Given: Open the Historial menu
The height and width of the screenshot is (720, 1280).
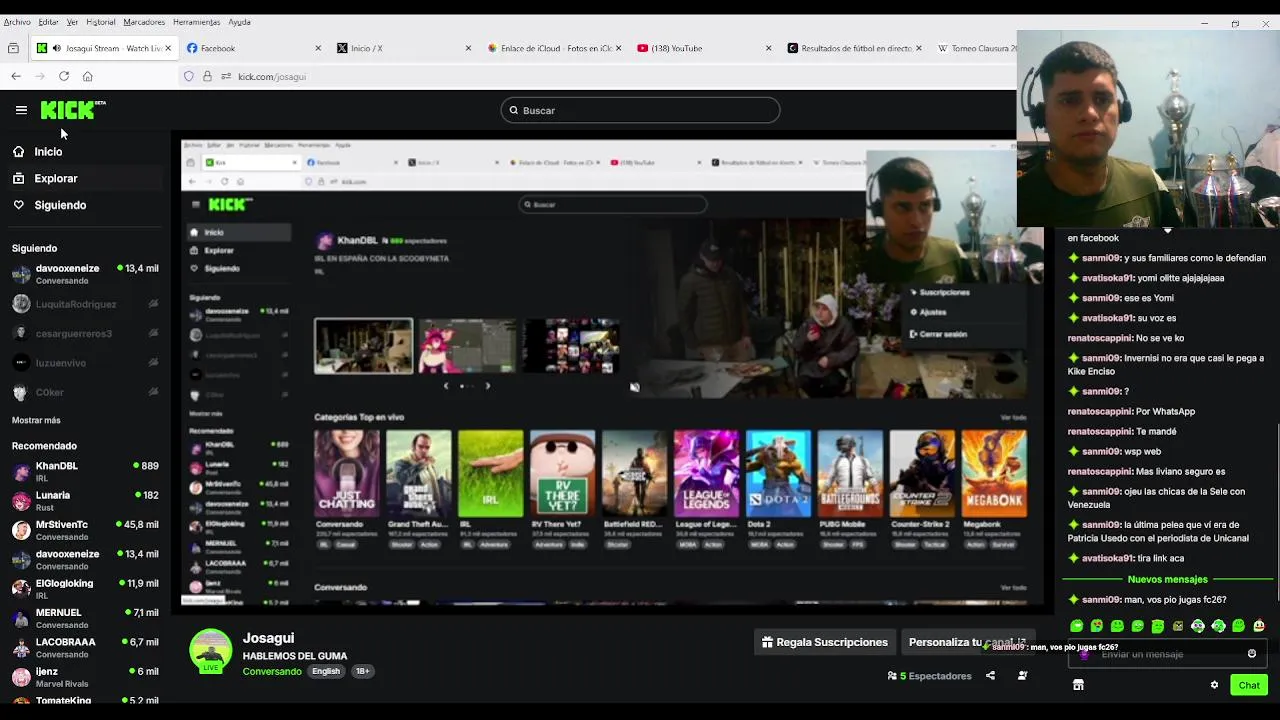Looking at the screenshot, I should tap(100, 22).
